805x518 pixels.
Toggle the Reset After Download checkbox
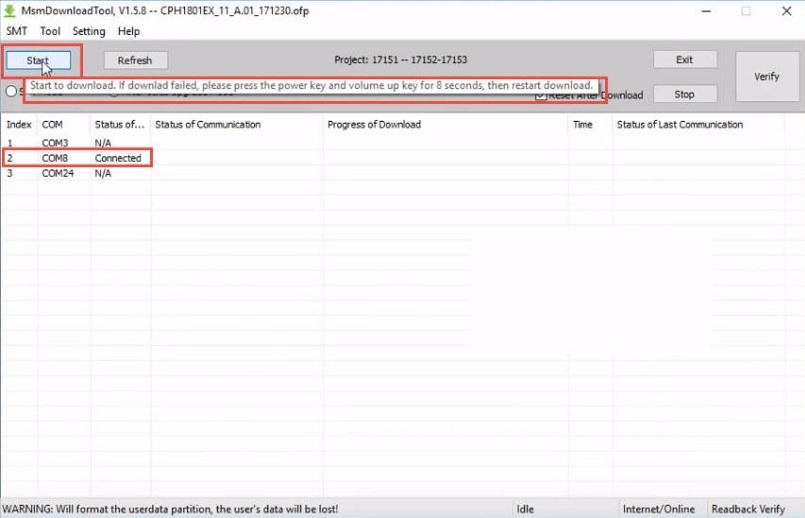tap(541, 96)
